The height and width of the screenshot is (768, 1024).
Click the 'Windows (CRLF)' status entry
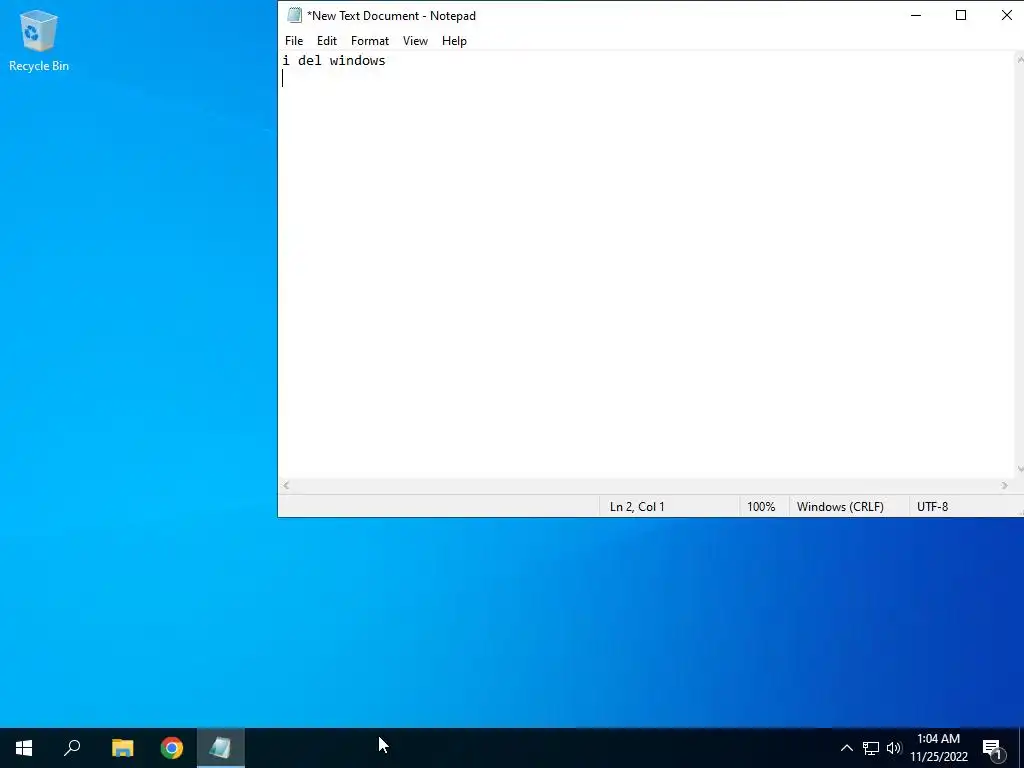tap(840, 507)
